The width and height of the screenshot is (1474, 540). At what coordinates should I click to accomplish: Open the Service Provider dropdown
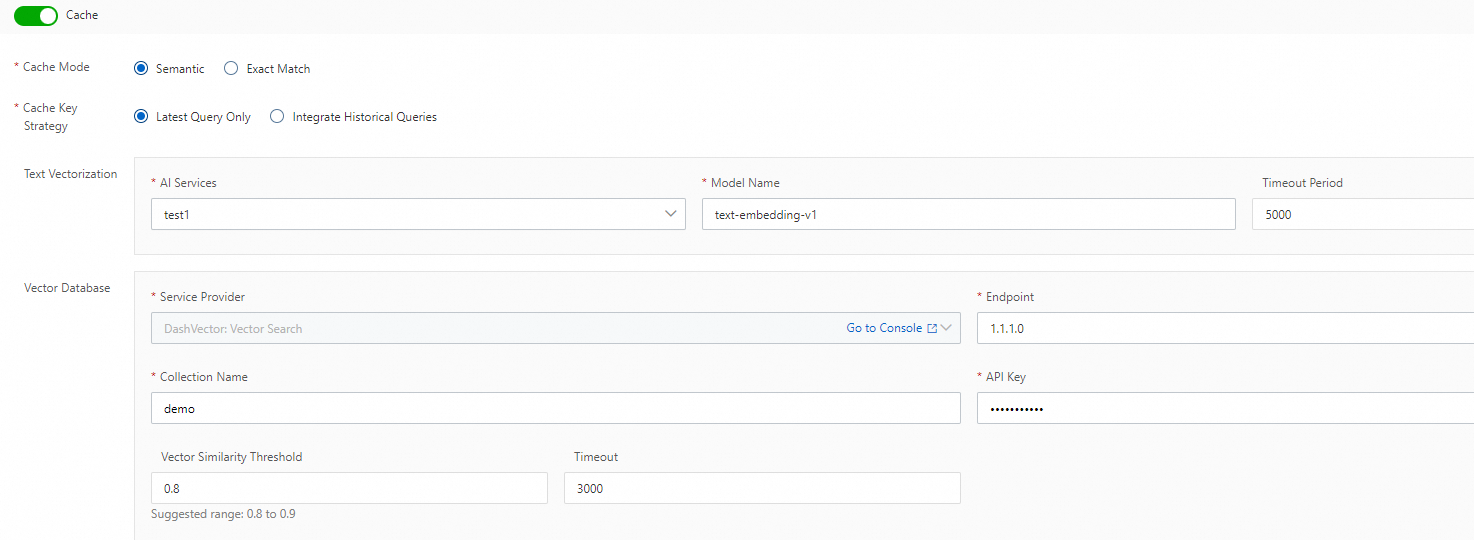(x=490, y=328)
